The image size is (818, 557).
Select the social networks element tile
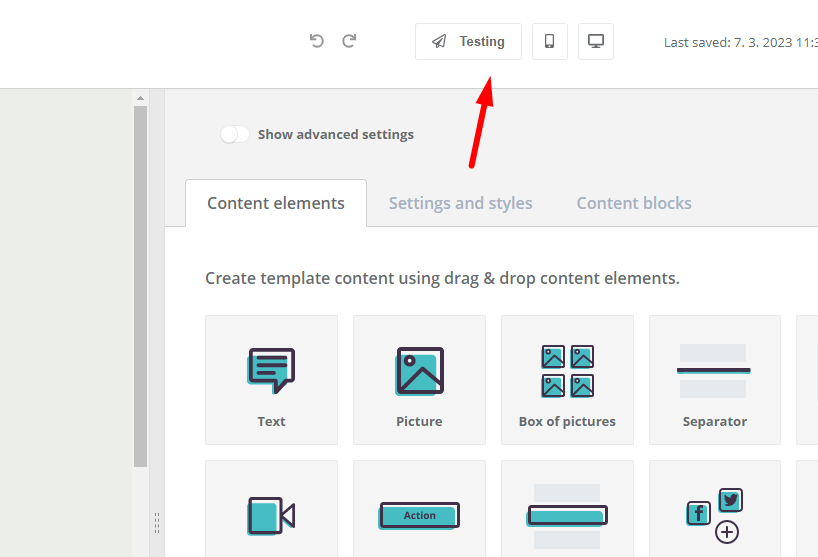[715, 508]
